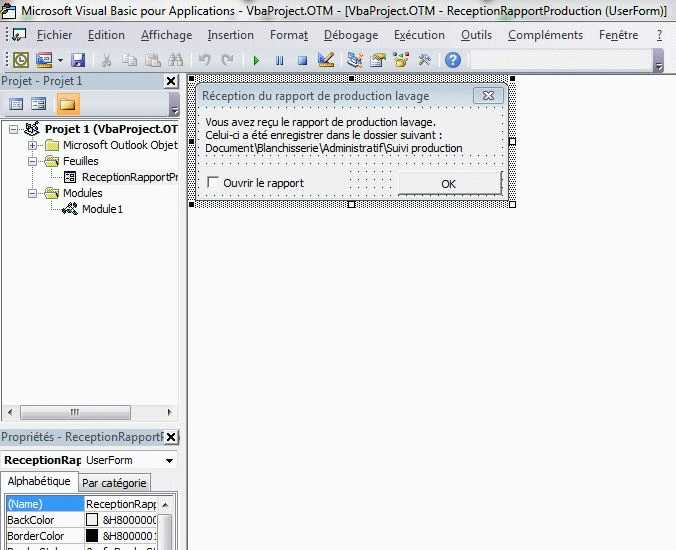Toggle Folders icon in Project panel

click(x=67, y=104)
